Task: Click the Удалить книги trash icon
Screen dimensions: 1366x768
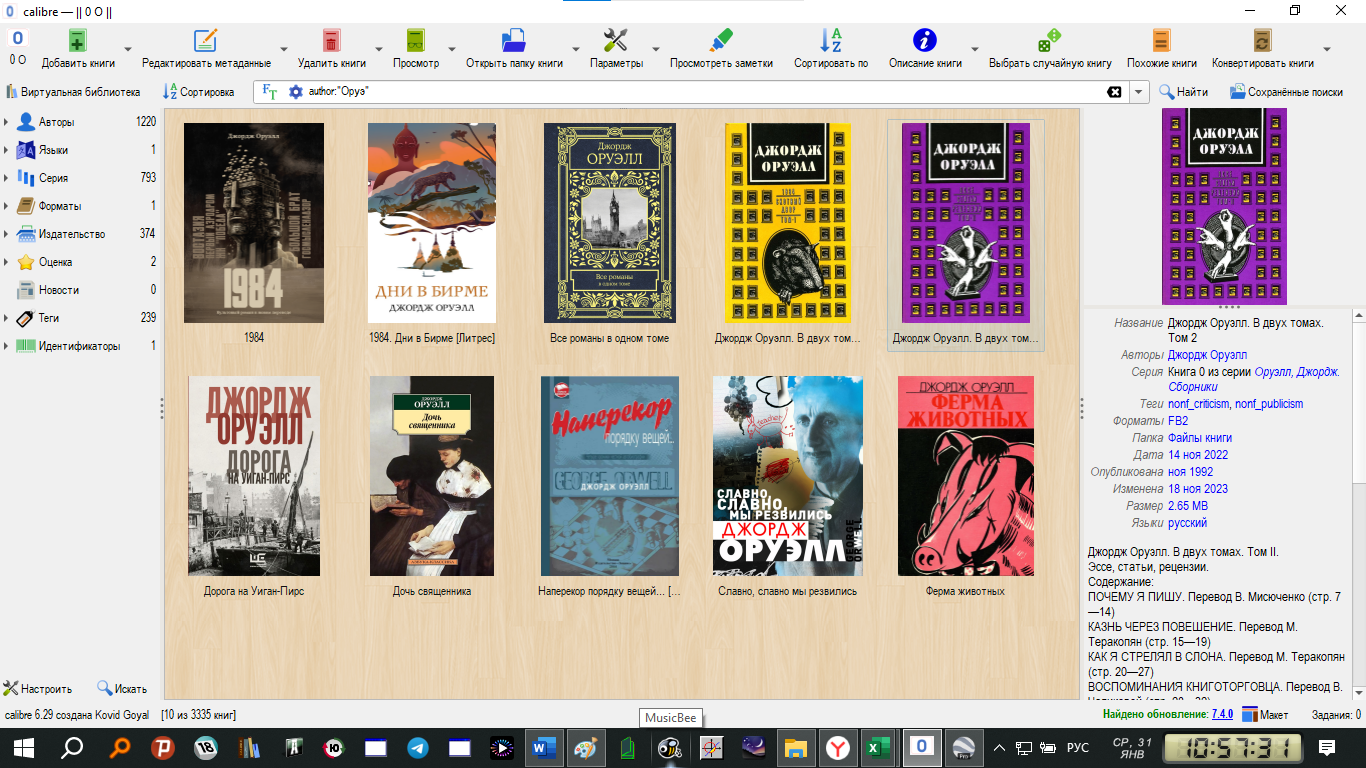Action: click(331, 40)
